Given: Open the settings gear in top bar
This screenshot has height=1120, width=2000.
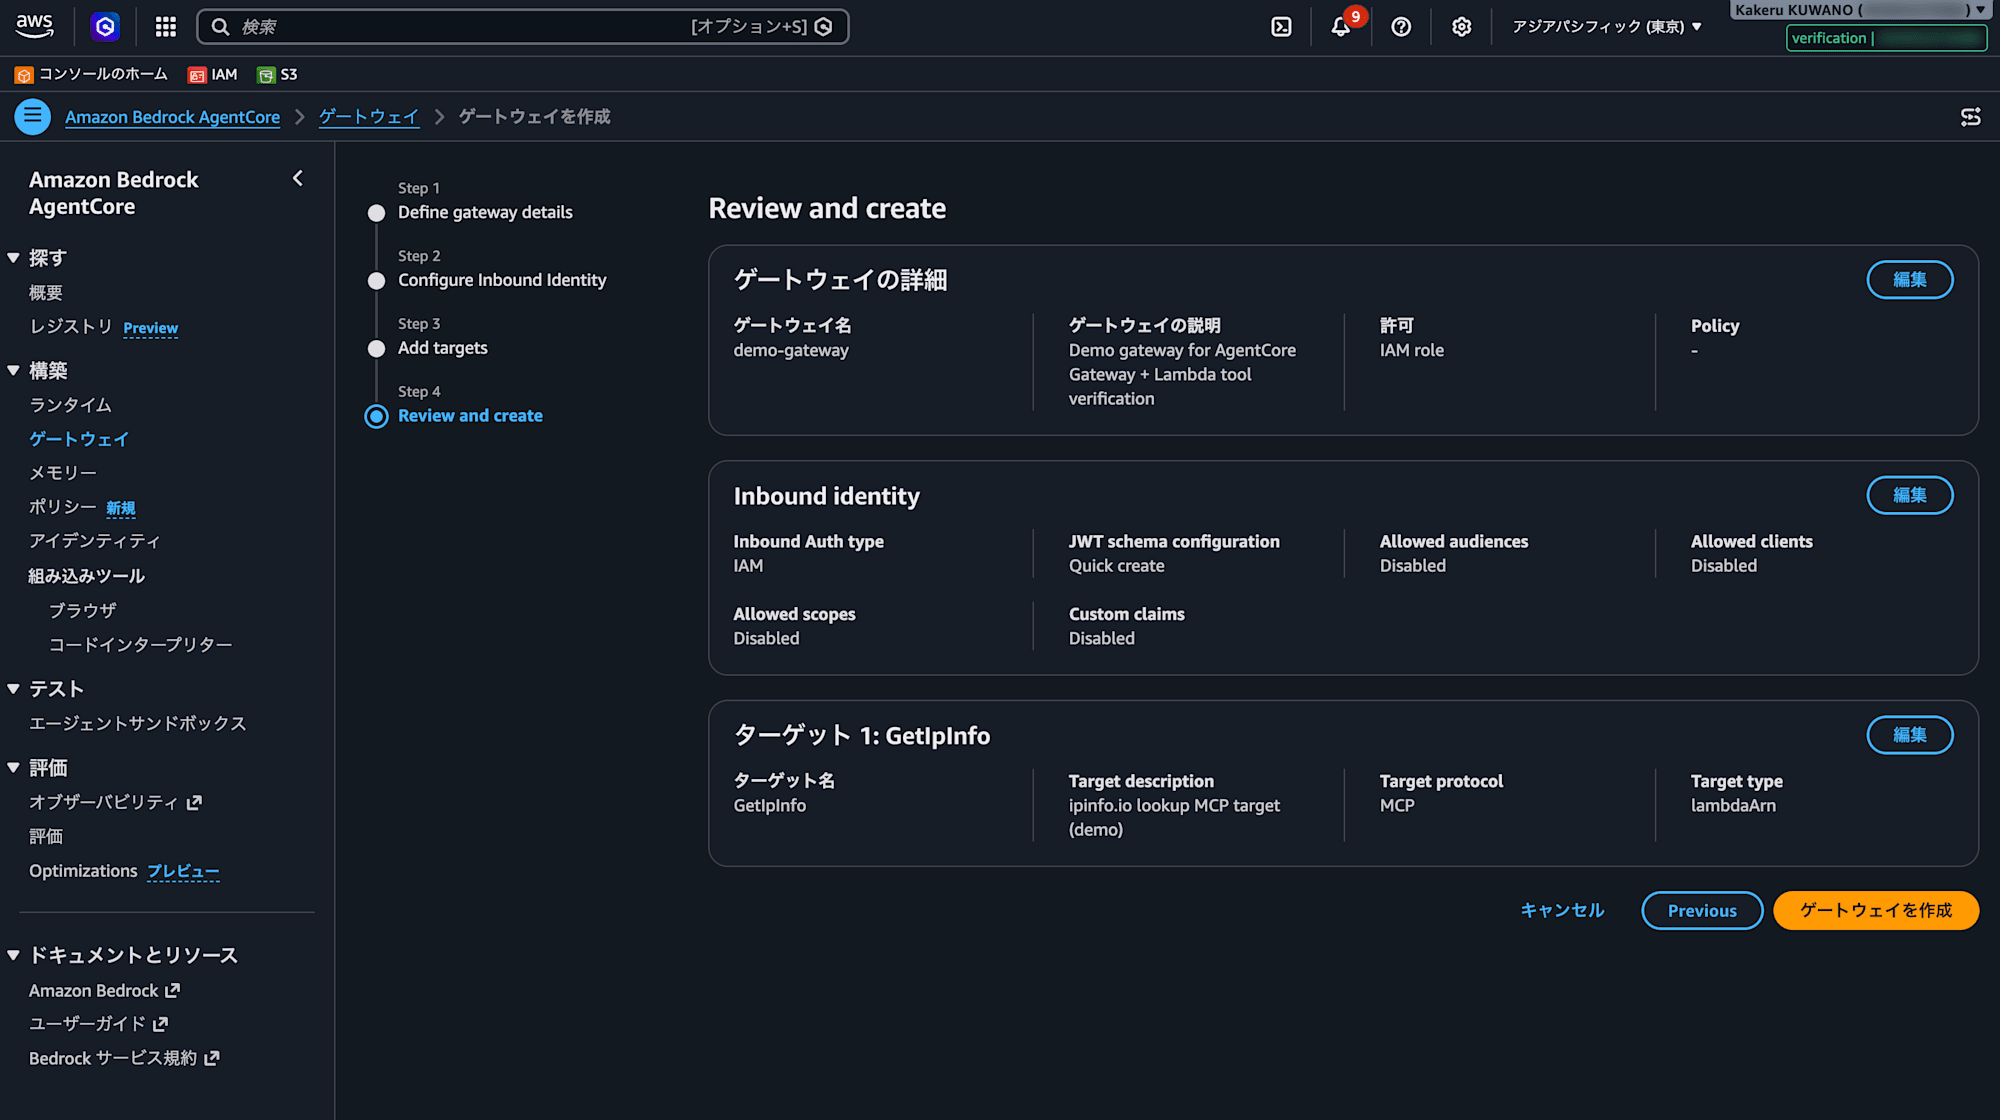Looking at the screenshot, I should 1461,27.
